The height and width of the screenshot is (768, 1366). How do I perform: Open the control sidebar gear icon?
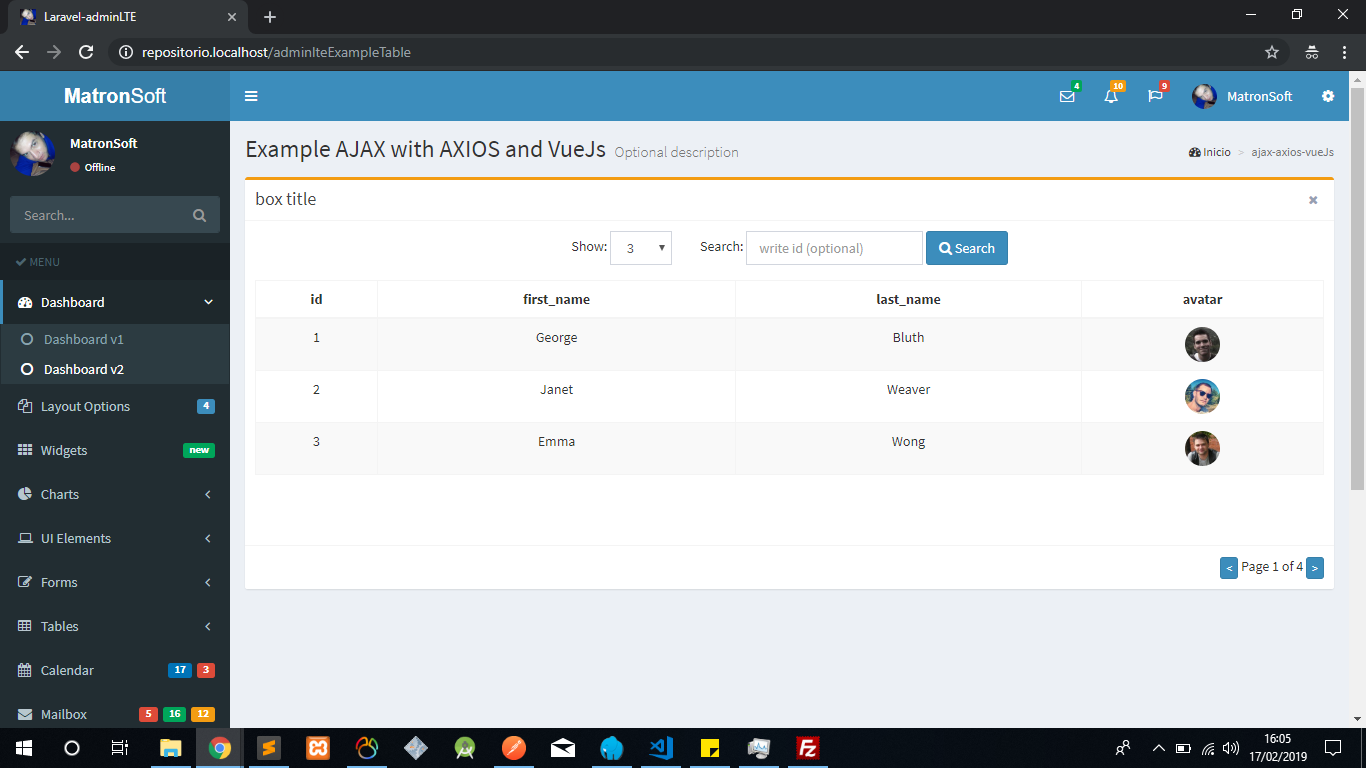[1328, 96]
